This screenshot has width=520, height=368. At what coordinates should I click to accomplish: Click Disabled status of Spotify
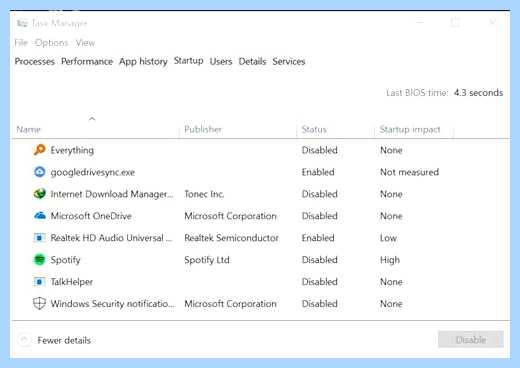pyautogui.click(x=320, y=260)
